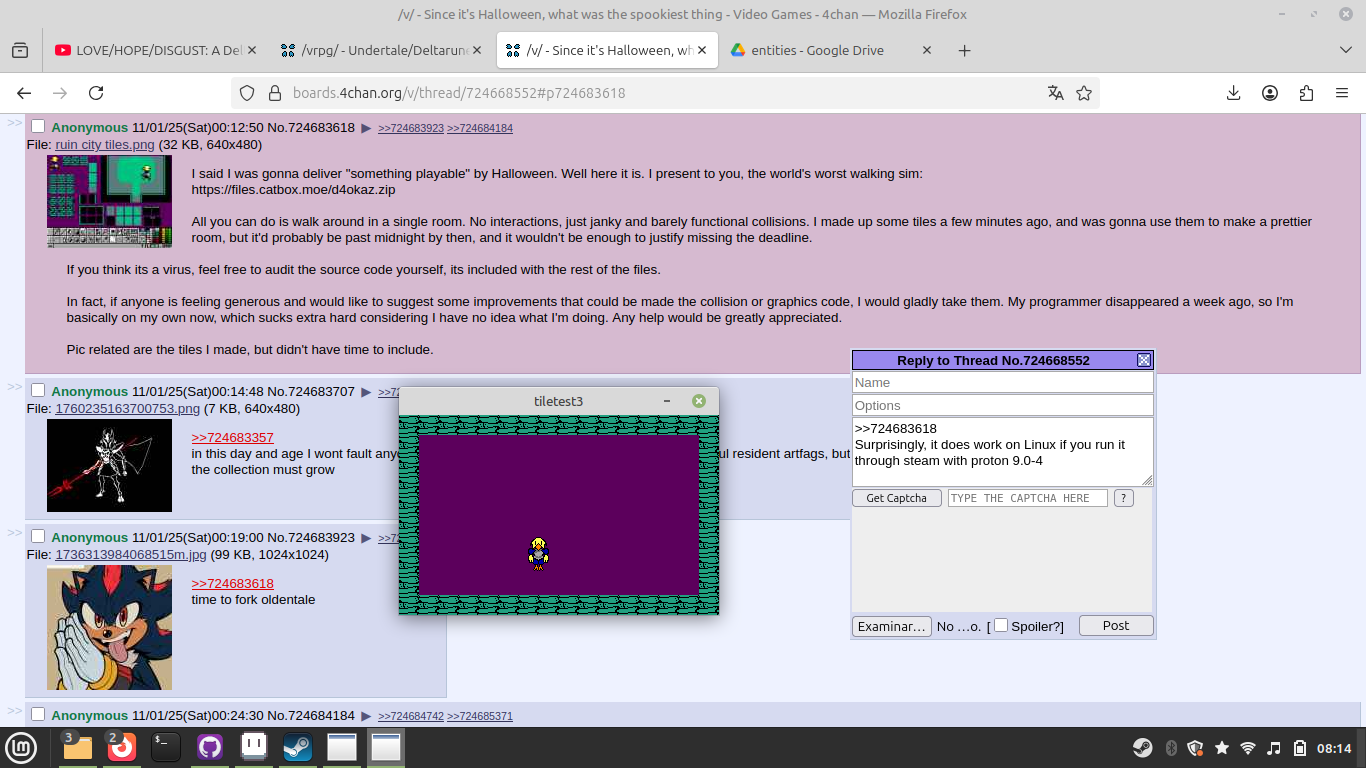Image resolution: width=1366 pixels, height=768 pixels.
Task: Open Bluetooth settings in the system tray
Action: 1170,748
